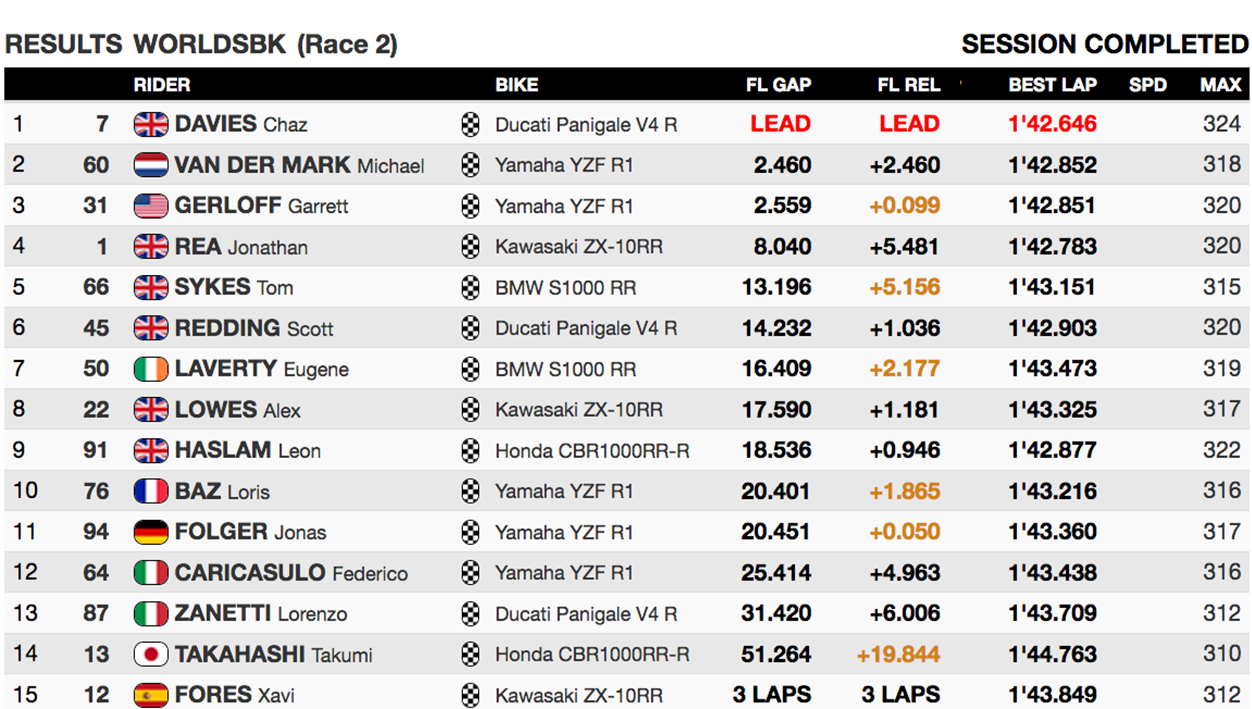This screenshot has height=709, width=1252.
Task: Click the Spanish flag beside FORES Xavi
Action: click(x=151, y=695)
